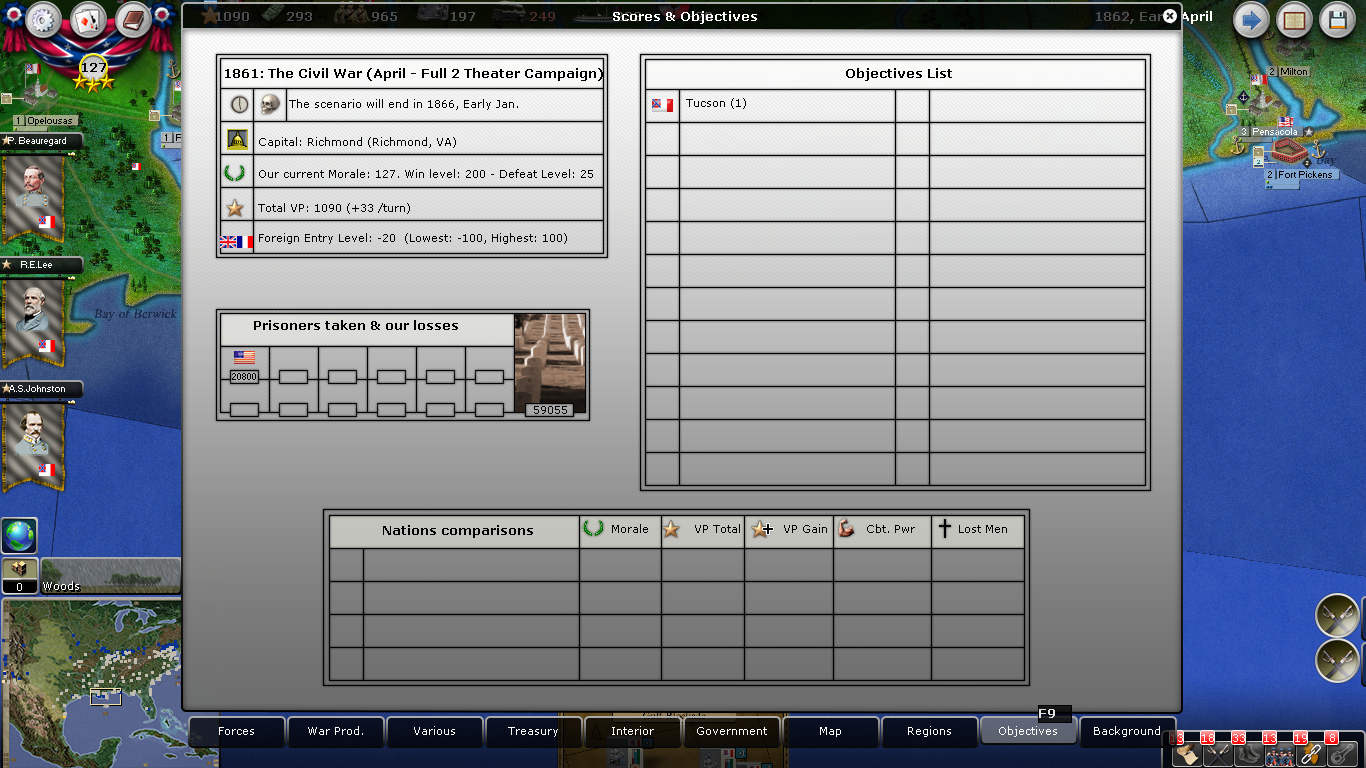Click the playing cards icon
The width and height of the screenshot is (1366, 768).
point(88,19)
